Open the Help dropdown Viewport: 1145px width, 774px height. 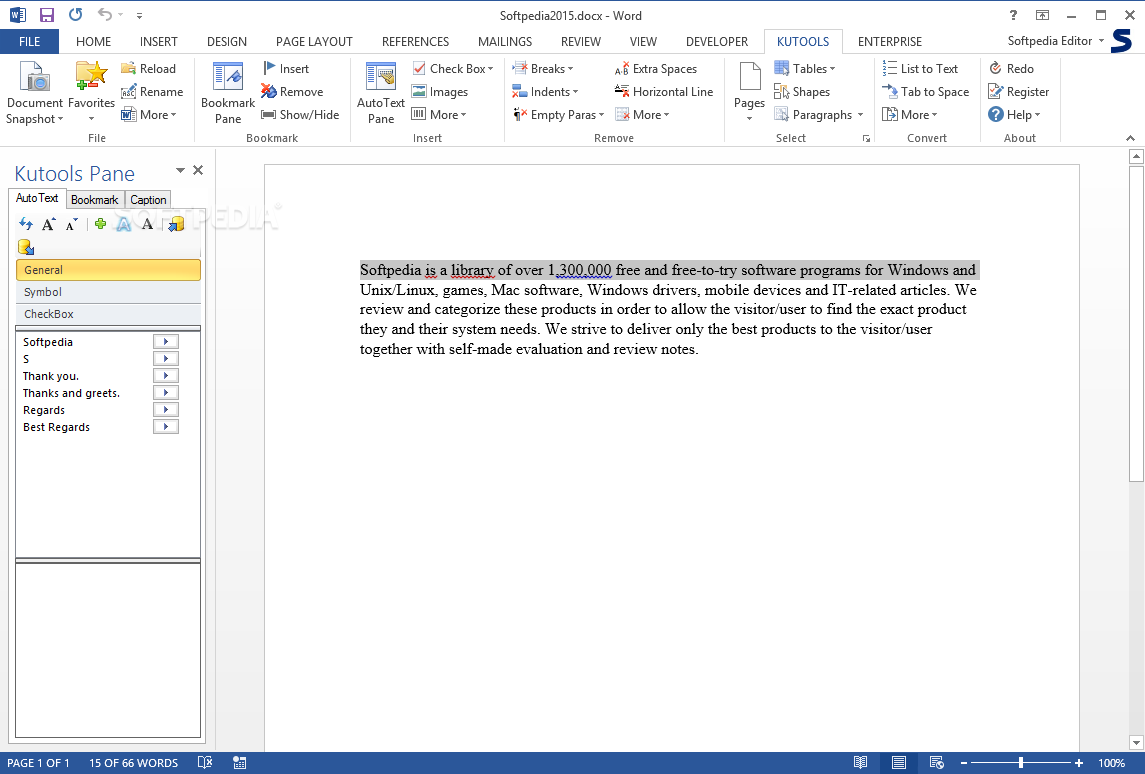[x=1014, y=115]
